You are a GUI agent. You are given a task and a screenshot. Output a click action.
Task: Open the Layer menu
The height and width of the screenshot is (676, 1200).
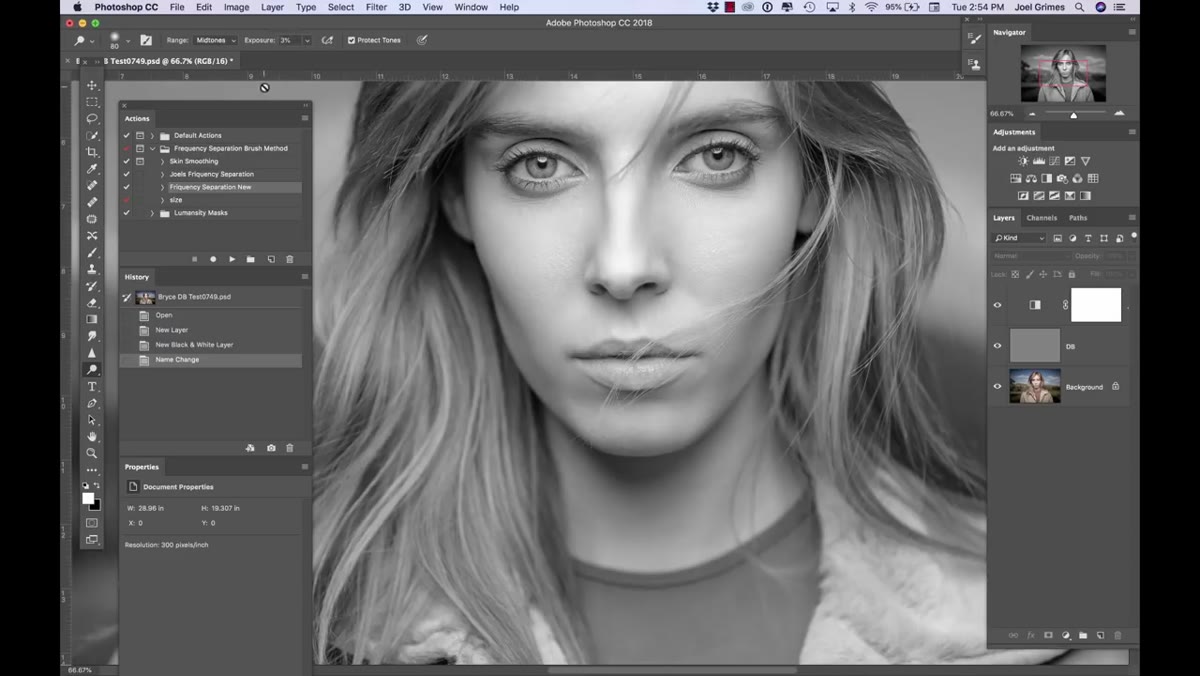pos(272,7)
